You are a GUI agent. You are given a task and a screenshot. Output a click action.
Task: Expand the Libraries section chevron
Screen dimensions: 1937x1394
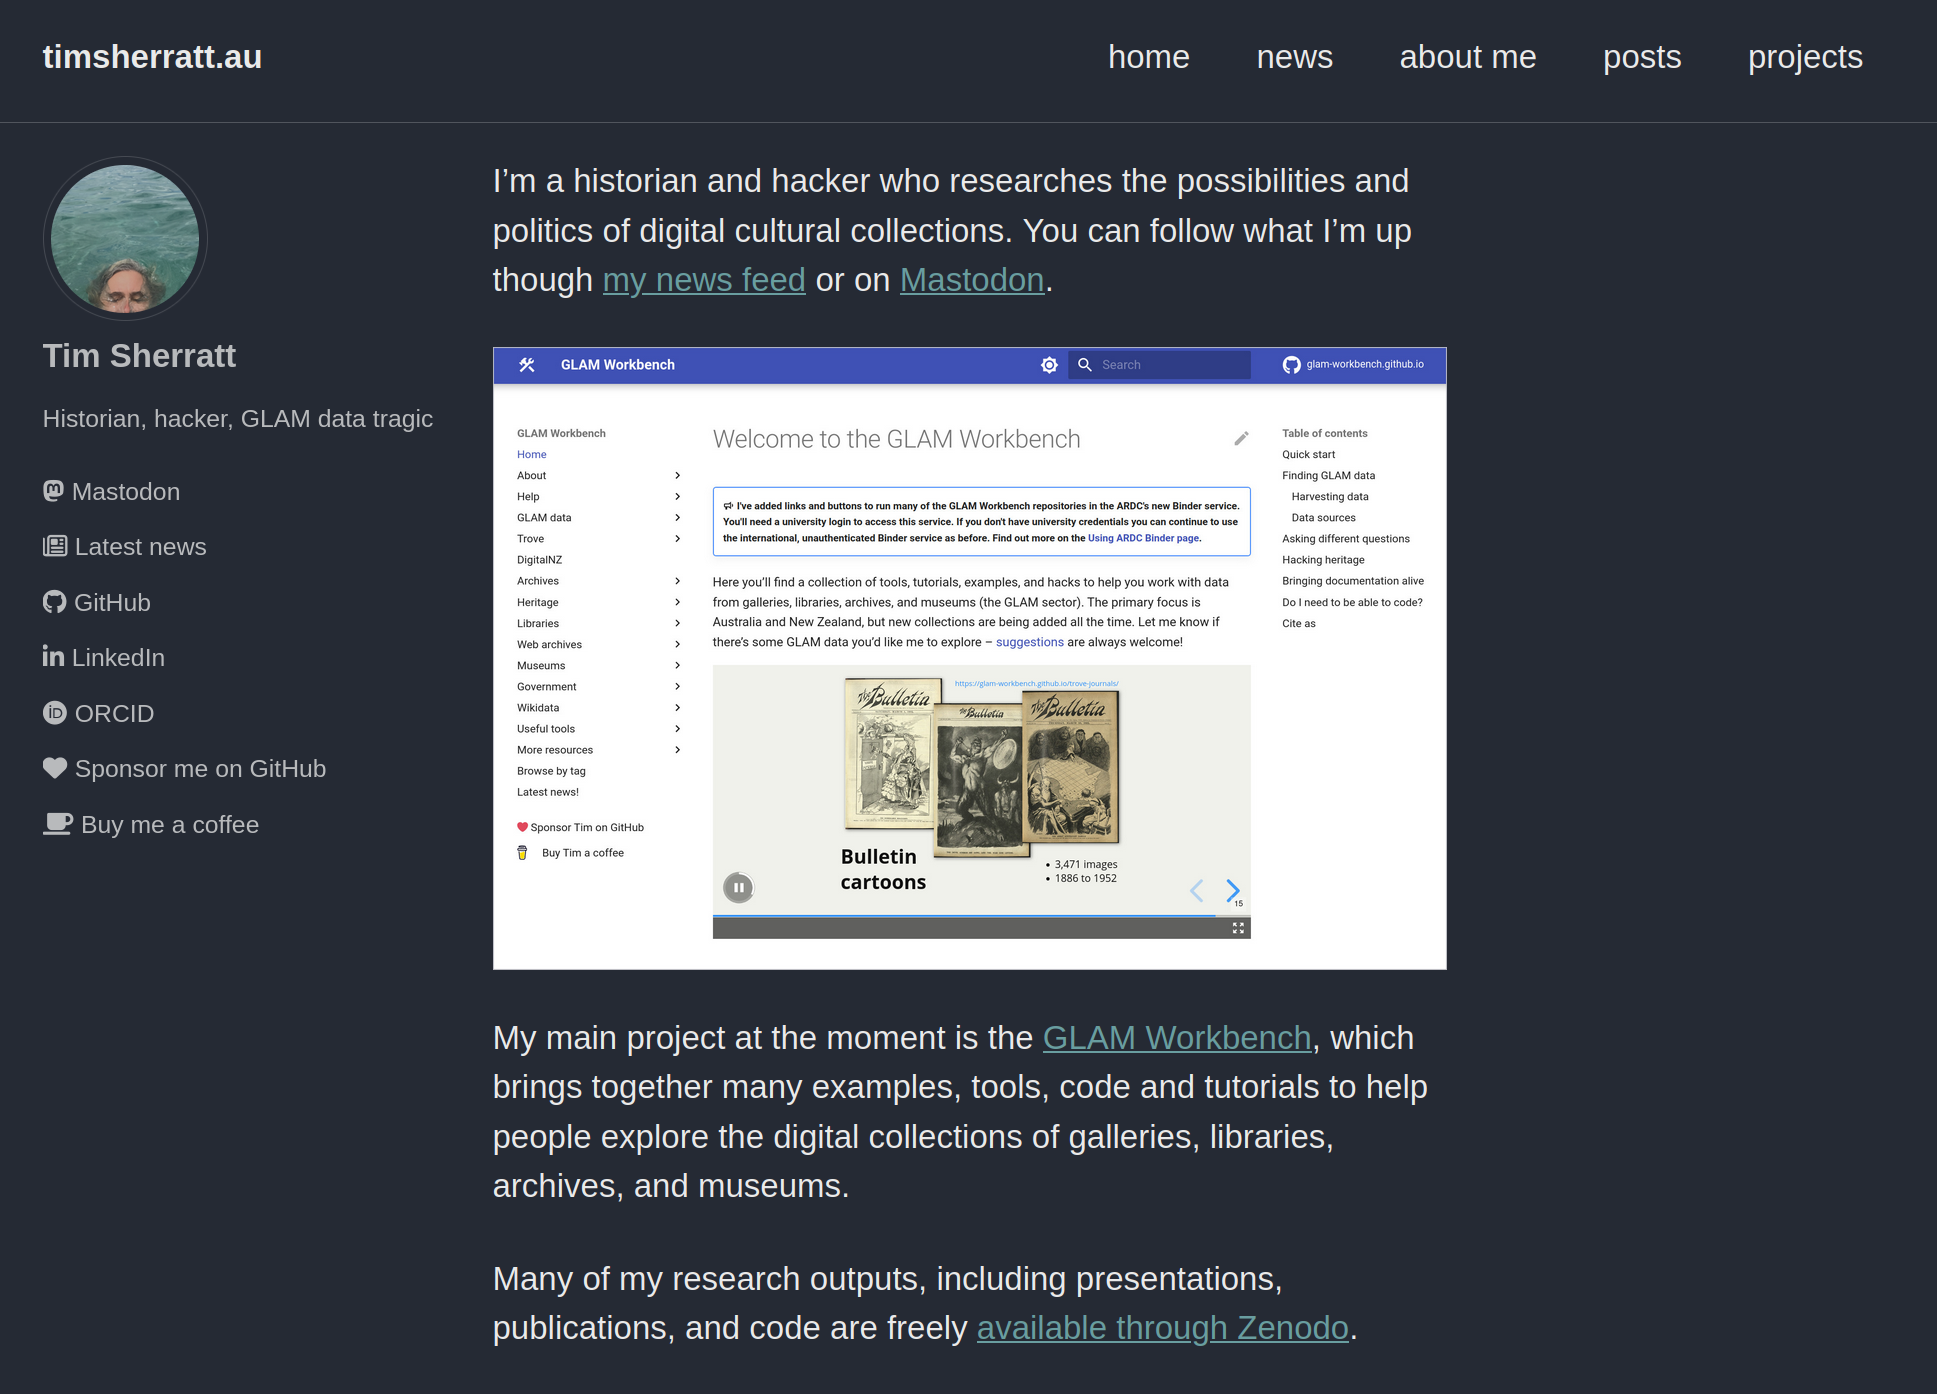point(677,623)
